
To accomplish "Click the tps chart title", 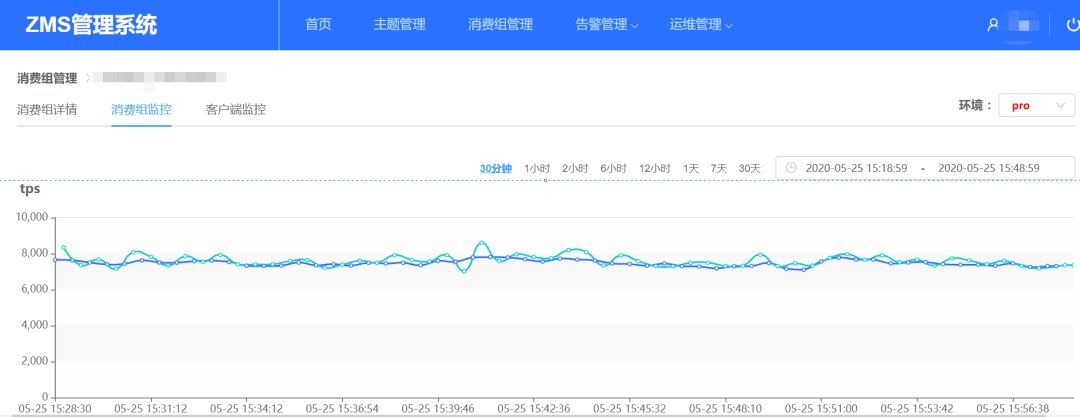I will pos(29,190).
